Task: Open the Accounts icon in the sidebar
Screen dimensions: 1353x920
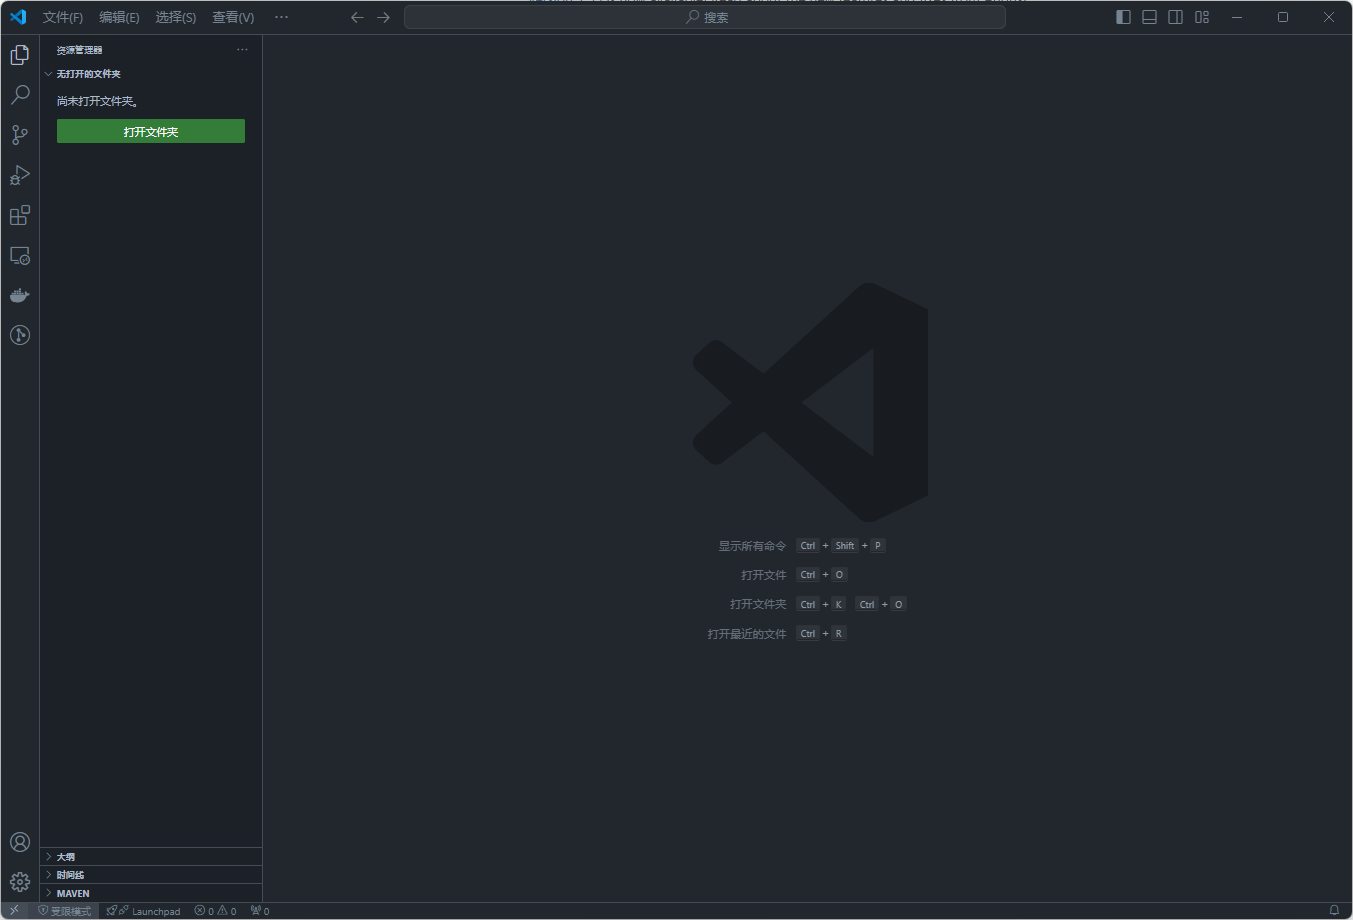Action: pyautogui.click(x=19, y=841)
